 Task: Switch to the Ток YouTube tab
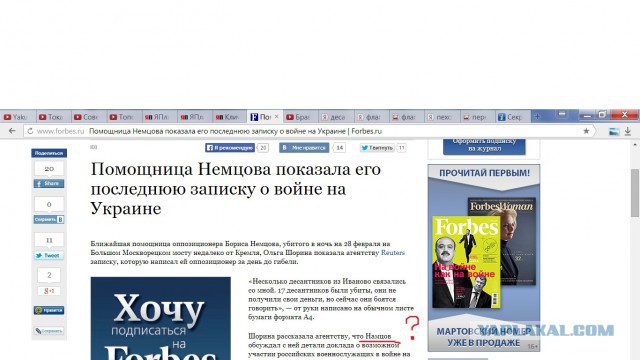(53, 117)
